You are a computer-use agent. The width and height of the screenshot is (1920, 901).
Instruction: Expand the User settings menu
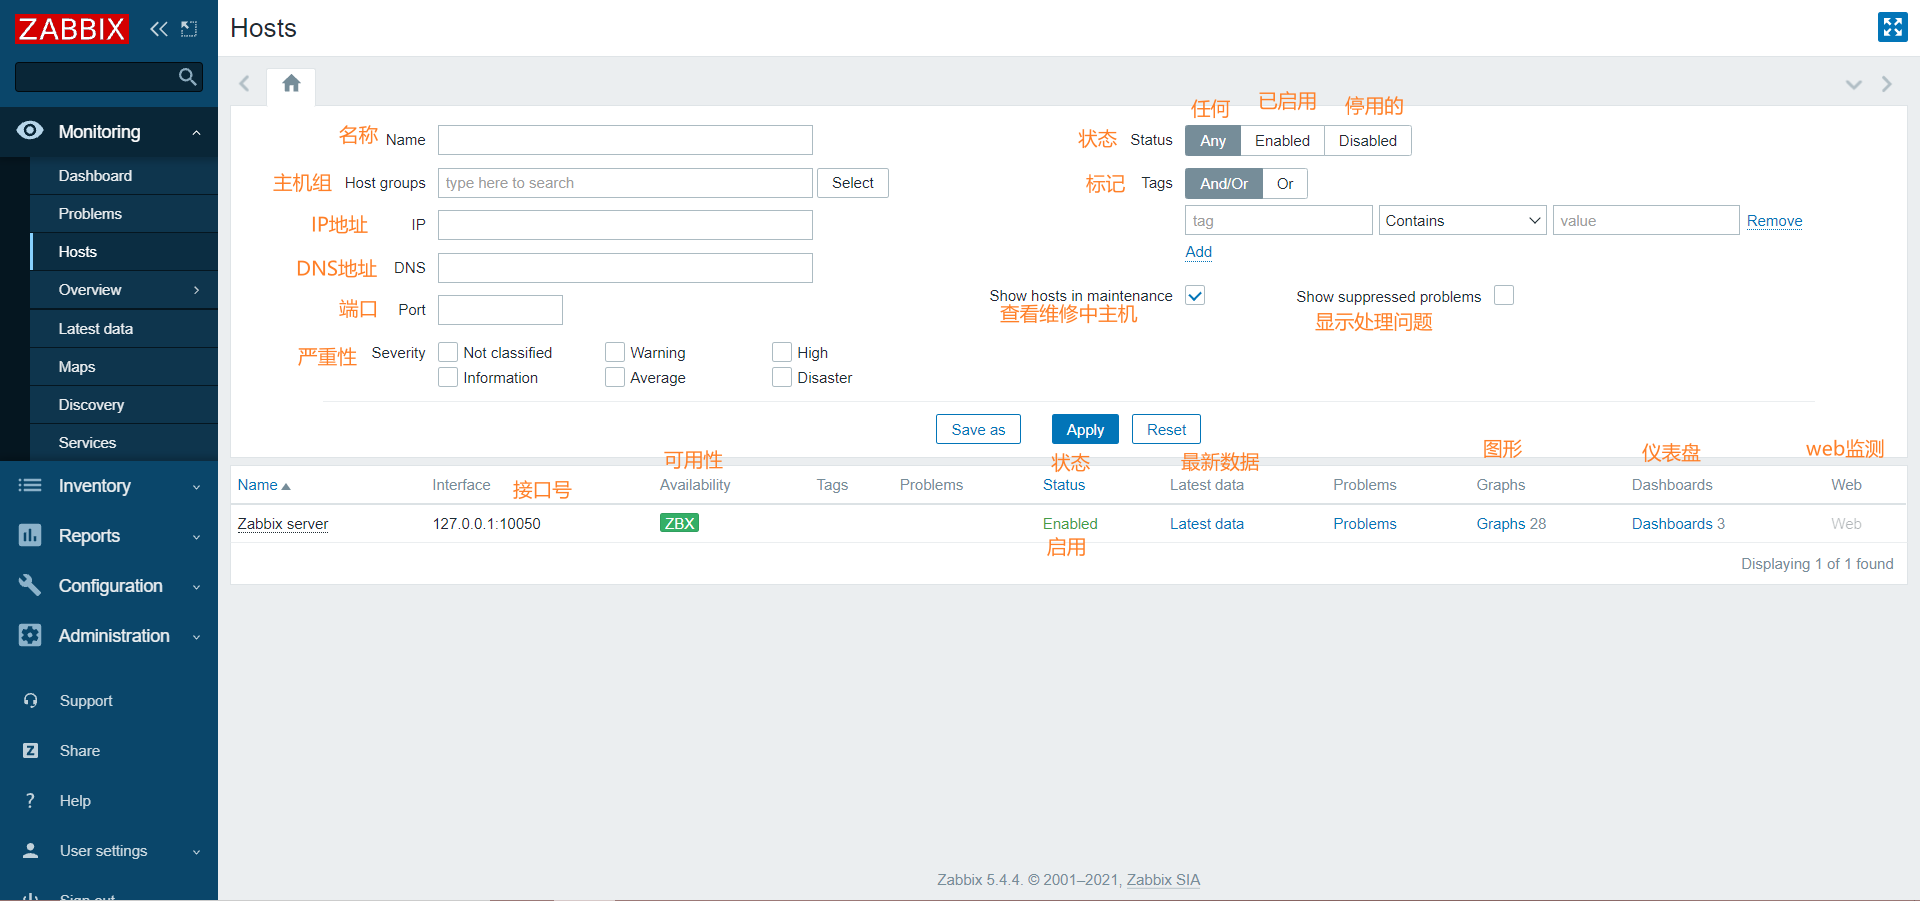click(197, 852)
